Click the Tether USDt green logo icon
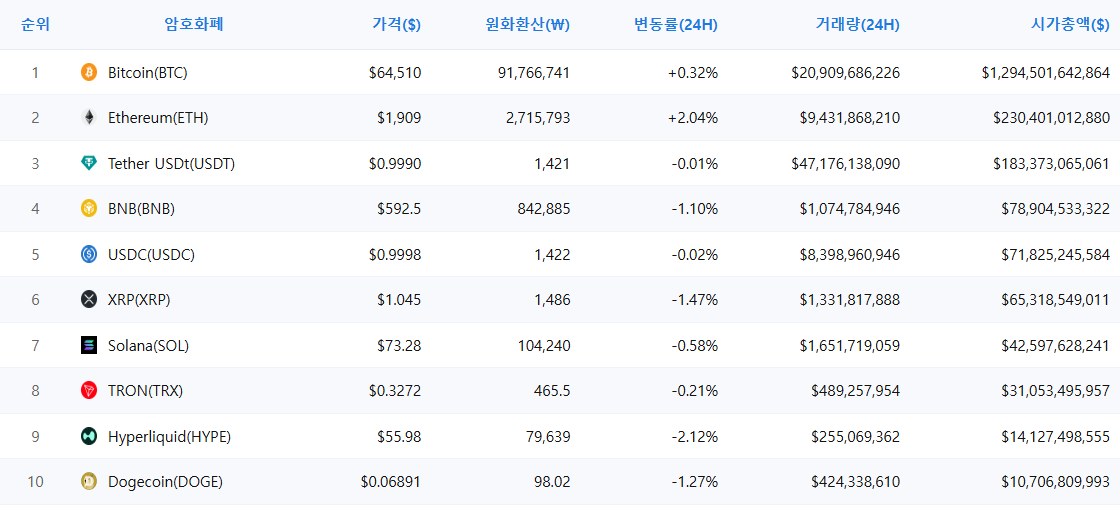Image resolution: width=1120 pixels, height=514 pixels. pyautogui.click(x=89, y=163)
